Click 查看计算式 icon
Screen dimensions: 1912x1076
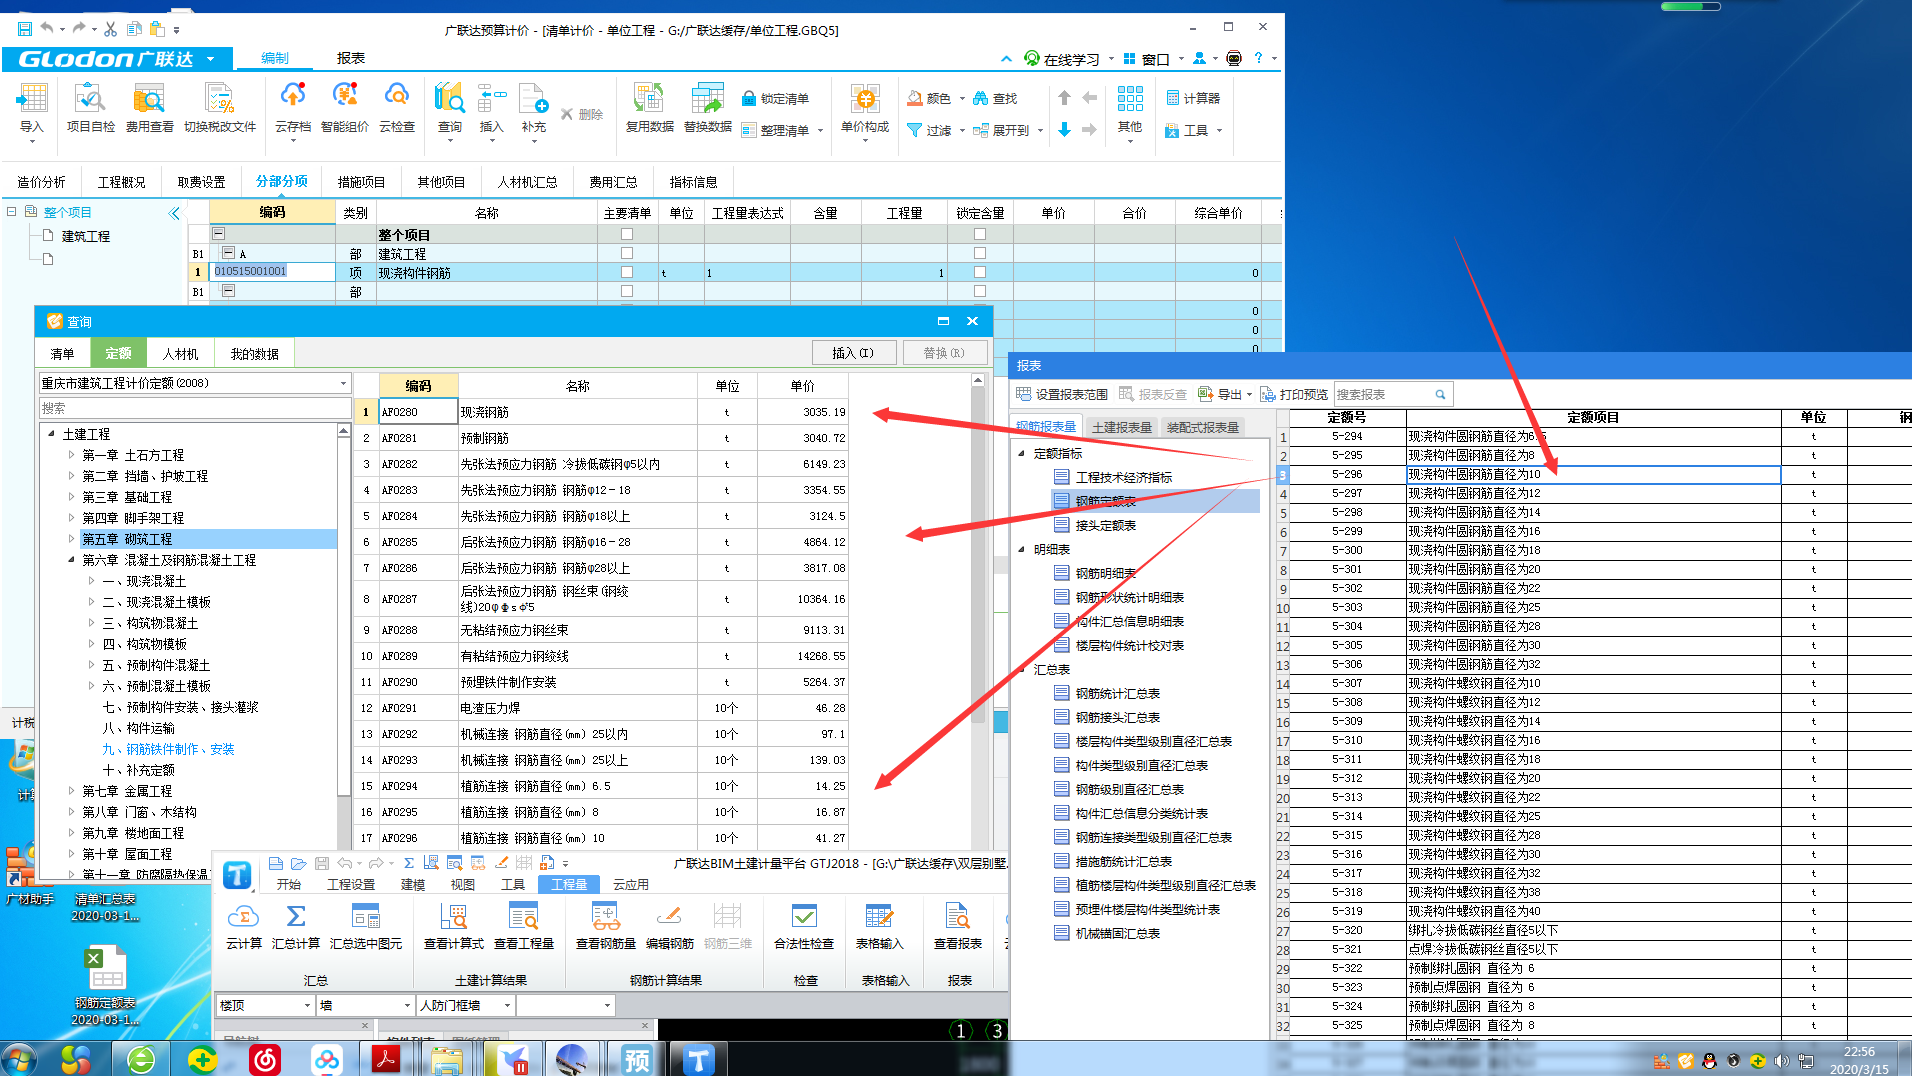point(454,925)
